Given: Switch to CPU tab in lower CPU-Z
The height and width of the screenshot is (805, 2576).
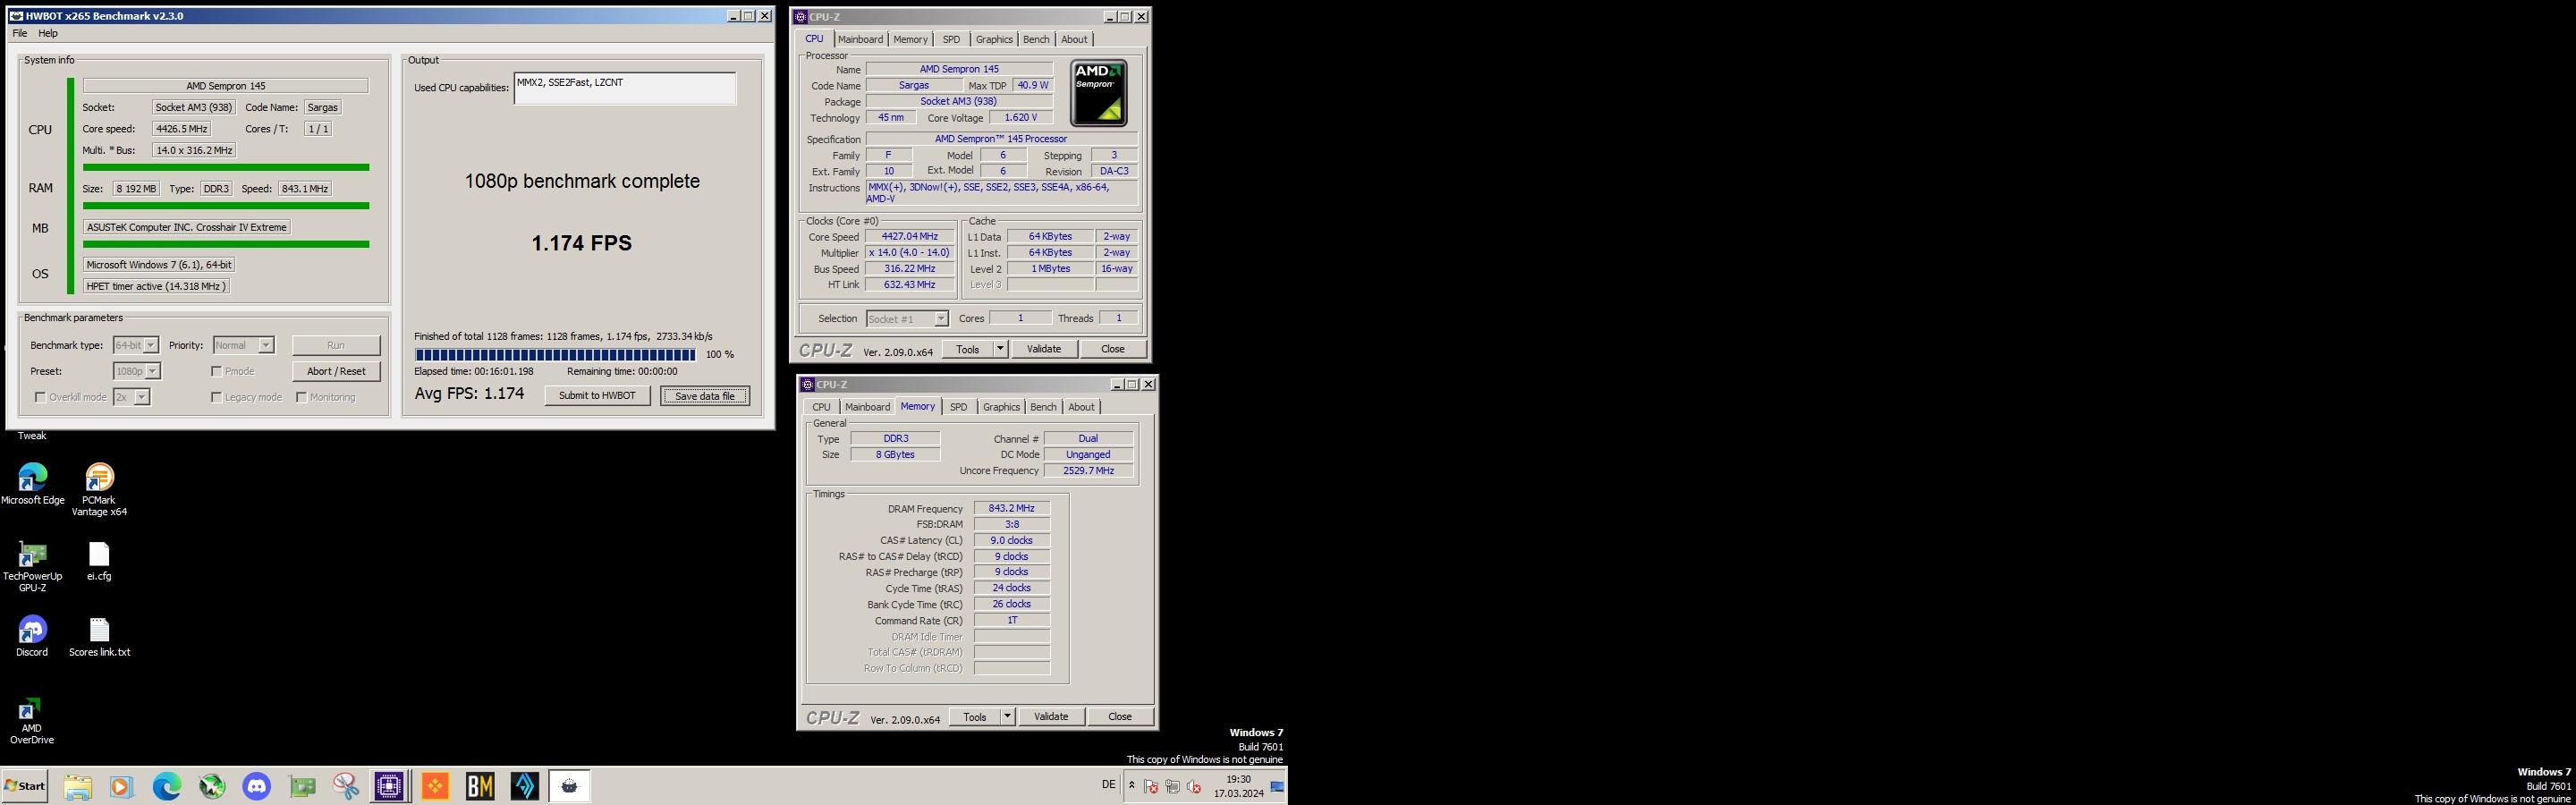Looking at the screenshot, I should 821,407.
